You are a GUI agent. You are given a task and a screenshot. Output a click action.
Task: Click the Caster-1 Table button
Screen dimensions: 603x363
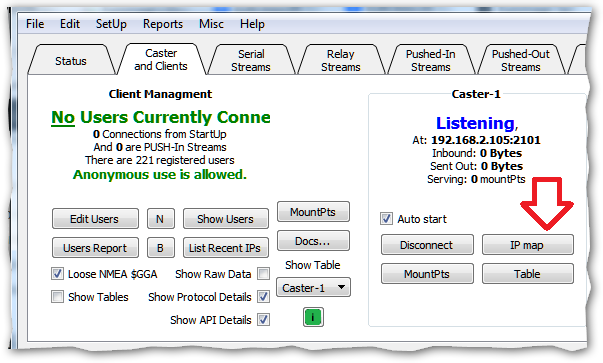point(528,273)
